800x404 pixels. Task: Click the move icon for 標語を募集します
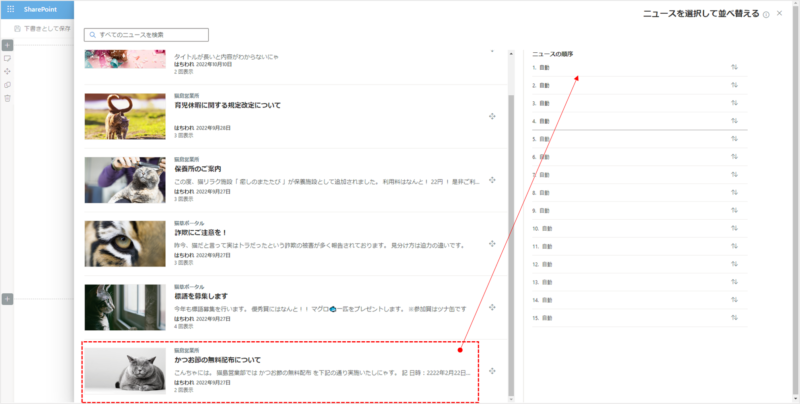[x=493, y=308]
